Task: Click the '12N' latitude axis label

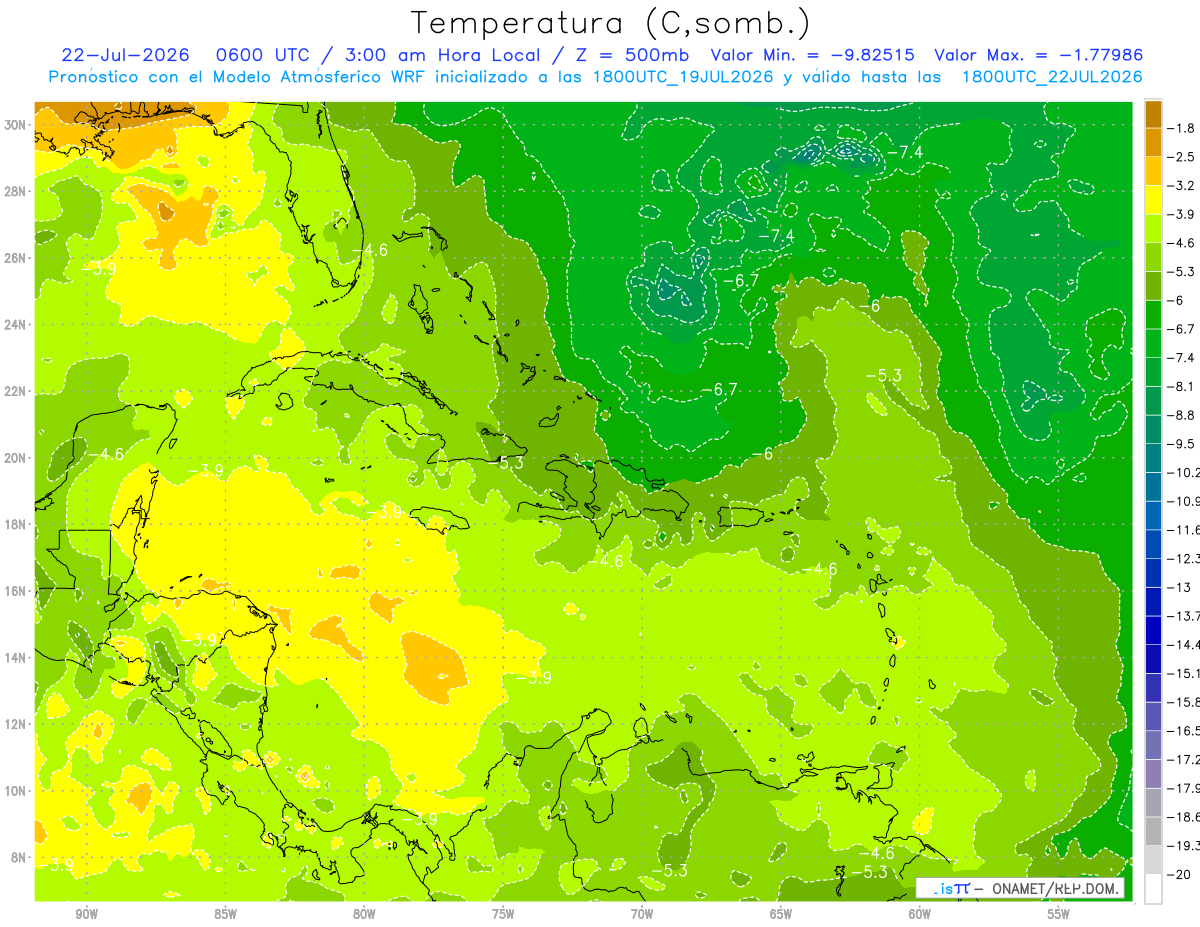Action: click(15, 724)
